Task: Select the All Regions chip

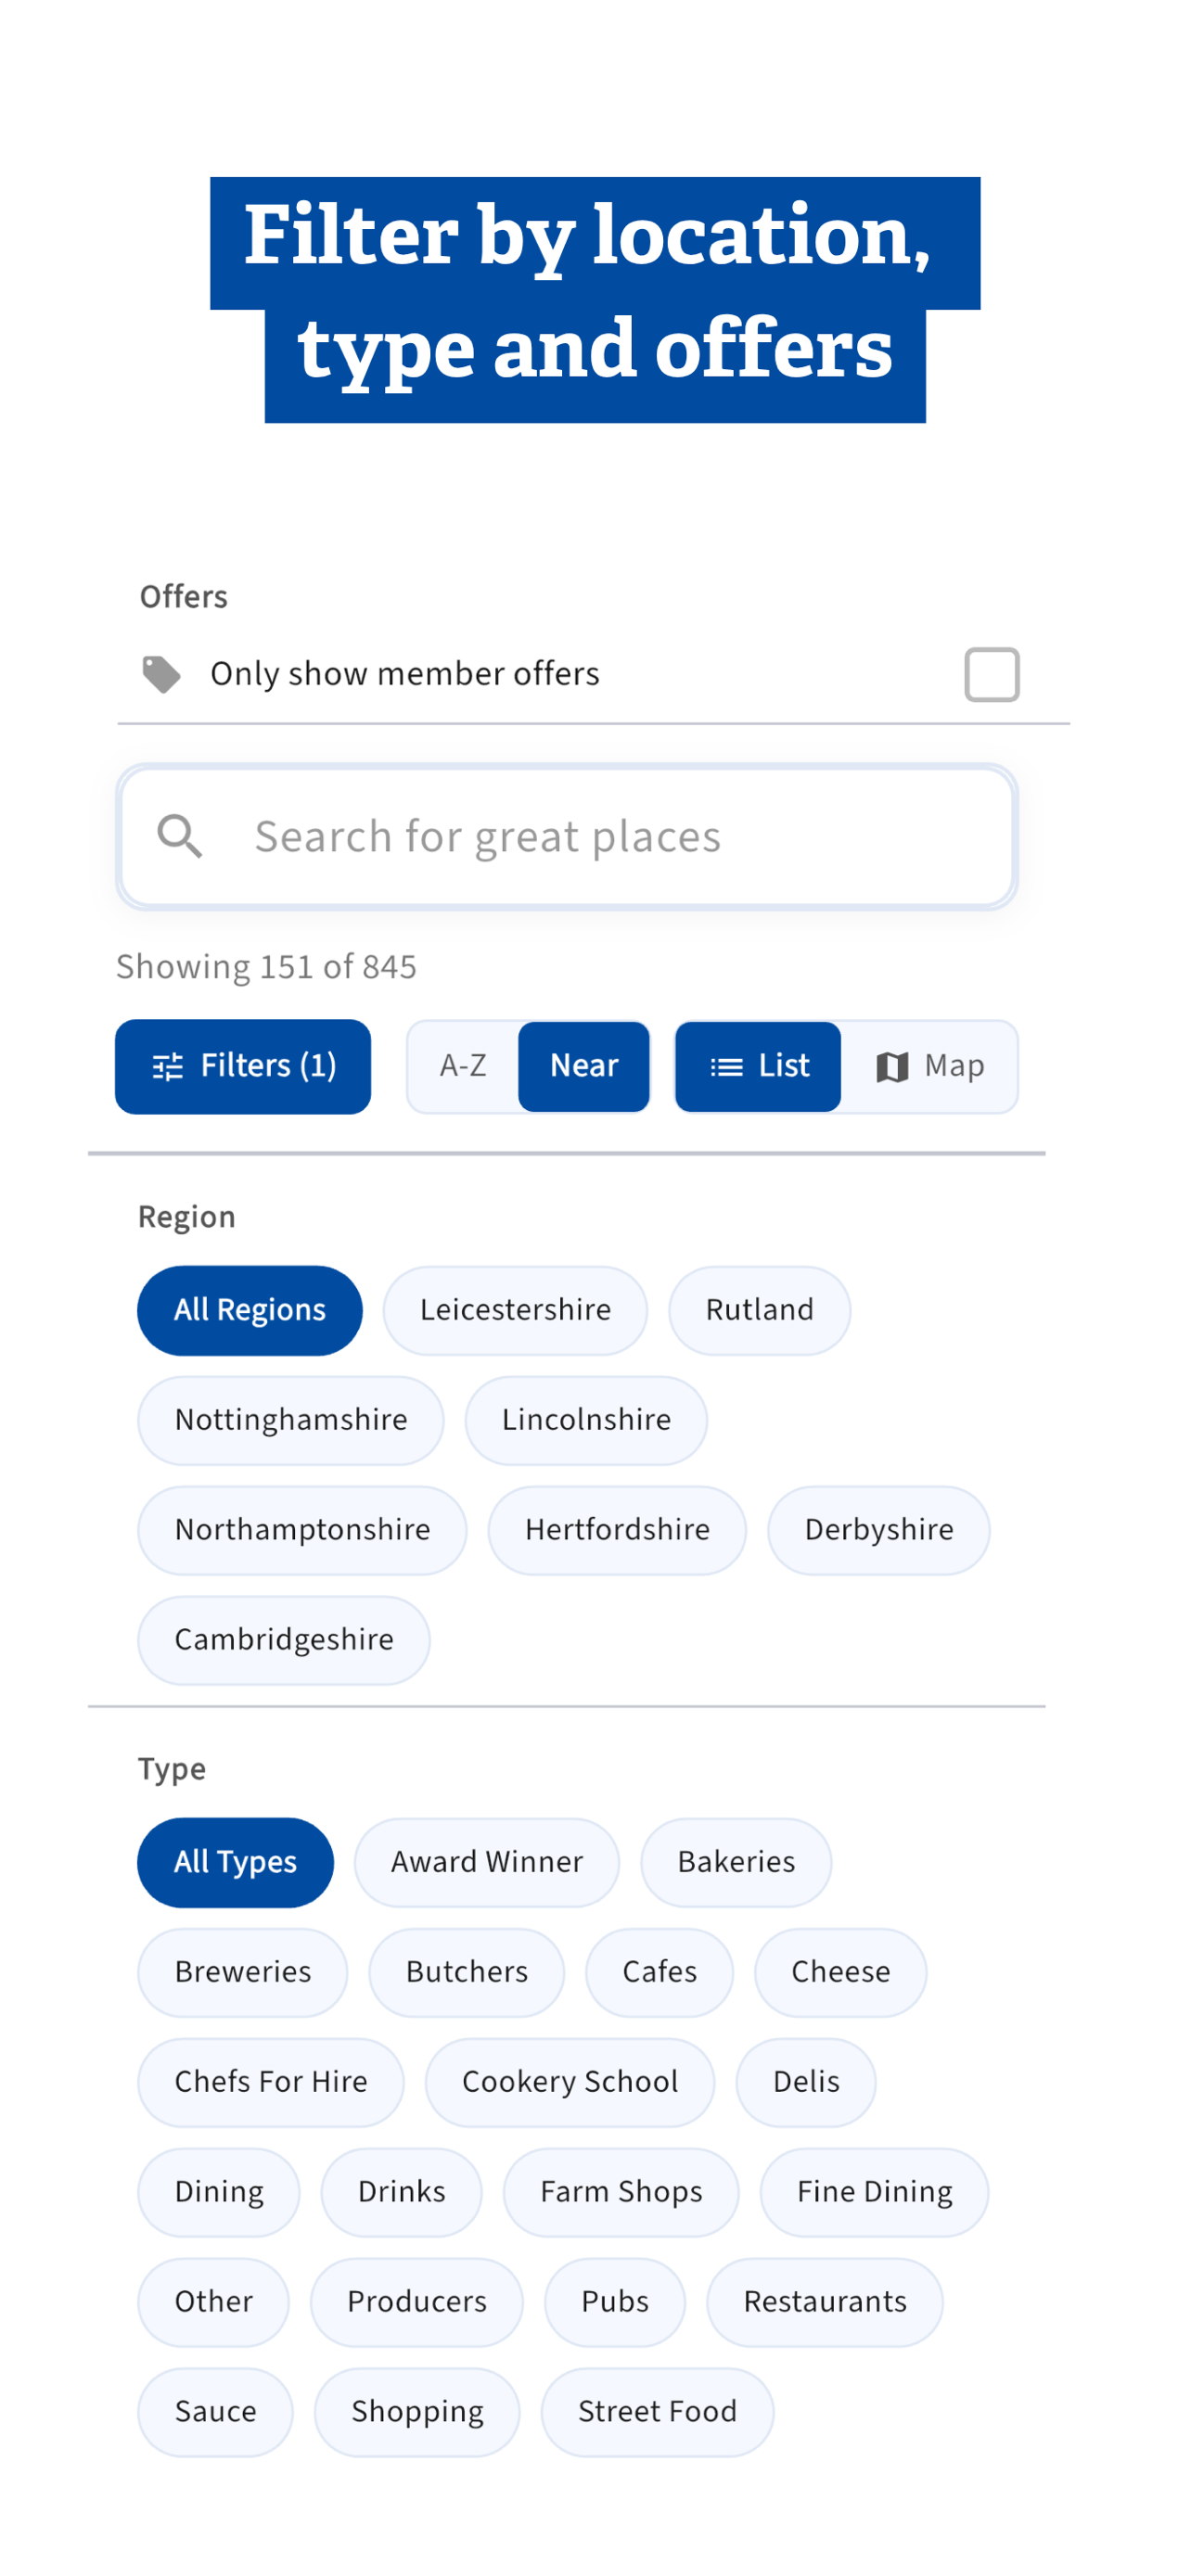Action: tap(250, 1310)
